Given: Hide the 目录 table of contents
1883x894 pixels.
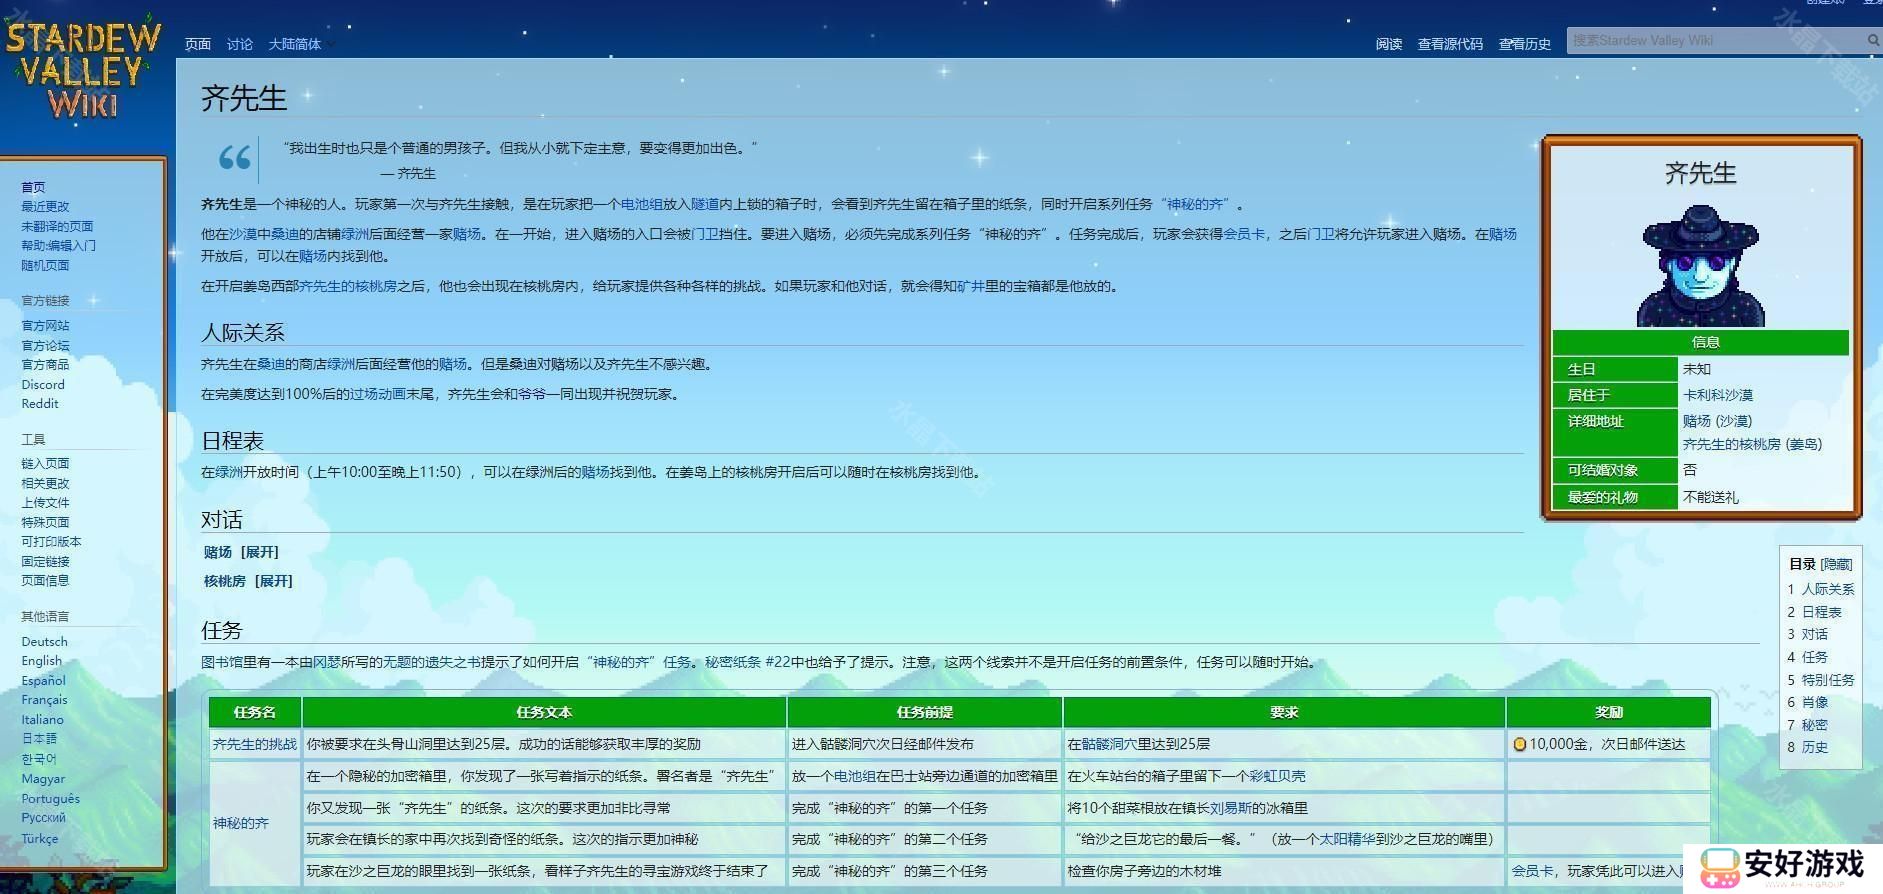Looking at the screenshot, I should [1836, 564].
